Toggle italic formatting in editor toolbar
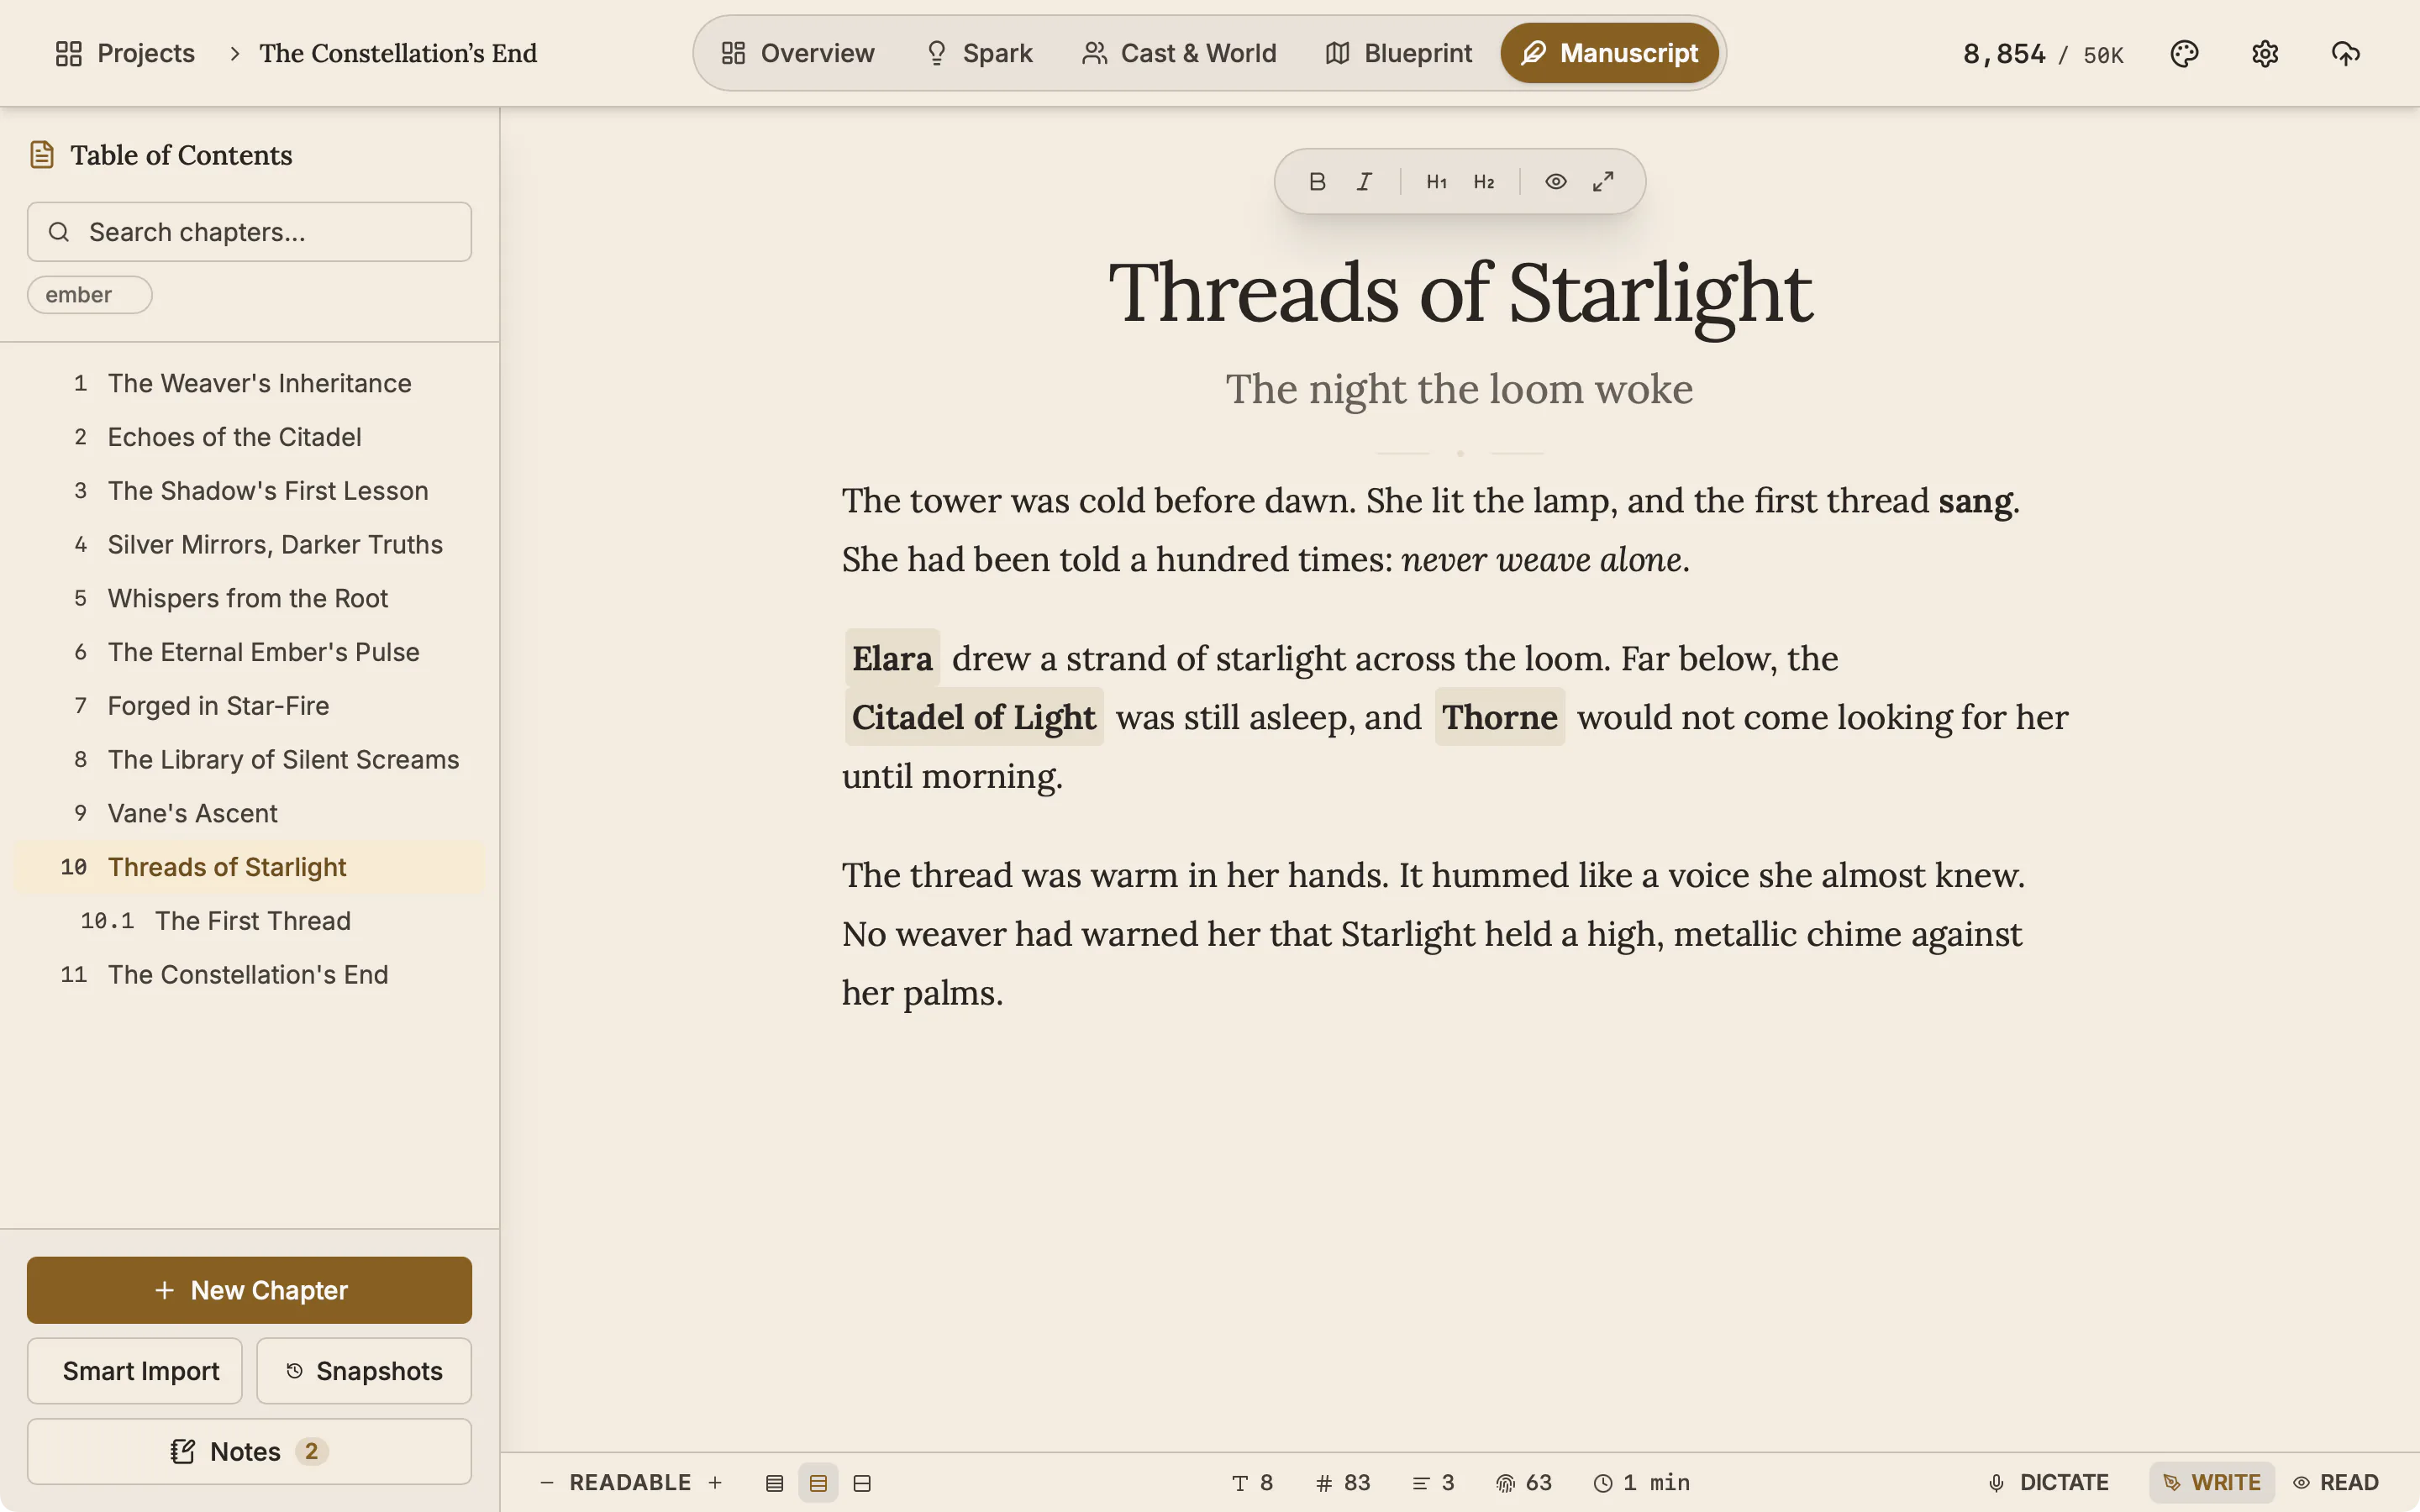Image resolution: width=2420 pixels, height=1512 pixels. click(x=1364, y=182)
